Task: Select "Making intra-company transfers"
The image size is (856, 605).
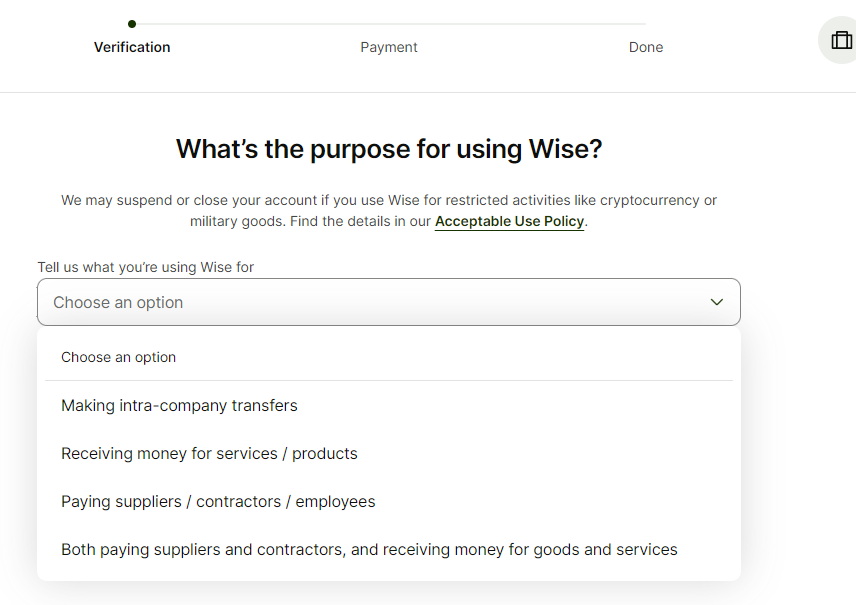Action: [179, 405]
